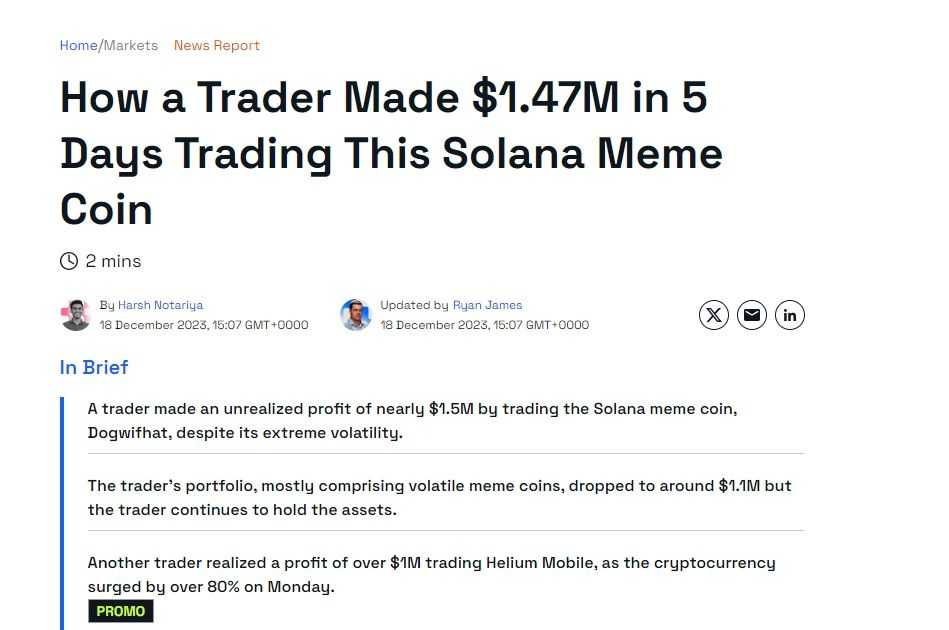The image size is (949, 630).
Task: Click the envelope icon for email sharing
Action: (x=752, y=315)
